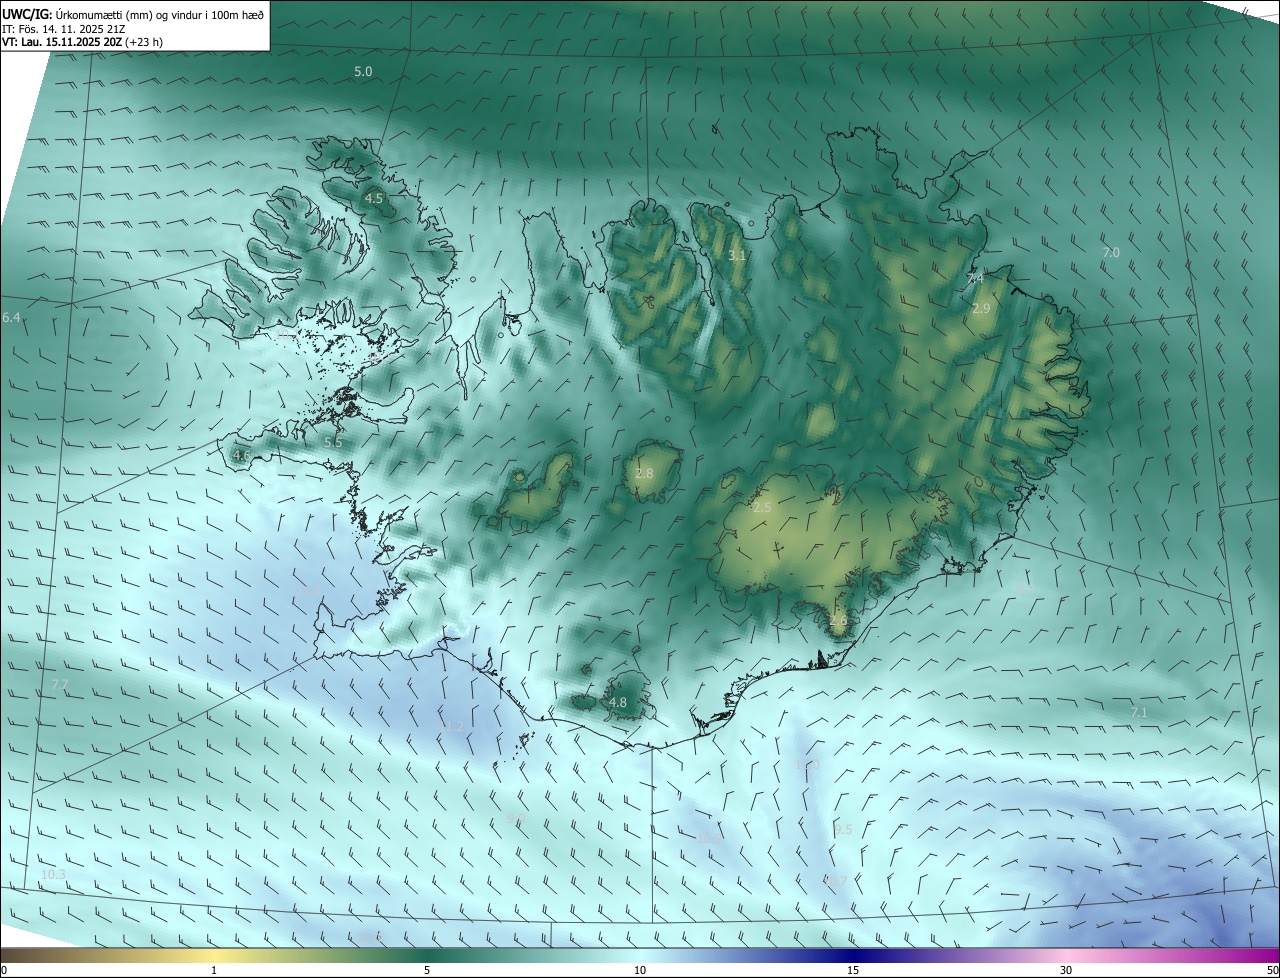
Task: Click the colorbar tick label 15
Action: pyautogui.click(x=853, y=971)
